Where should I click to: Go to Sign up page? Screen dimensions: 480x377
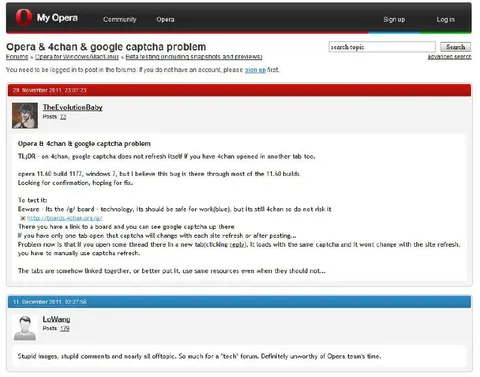pos(394,19)
